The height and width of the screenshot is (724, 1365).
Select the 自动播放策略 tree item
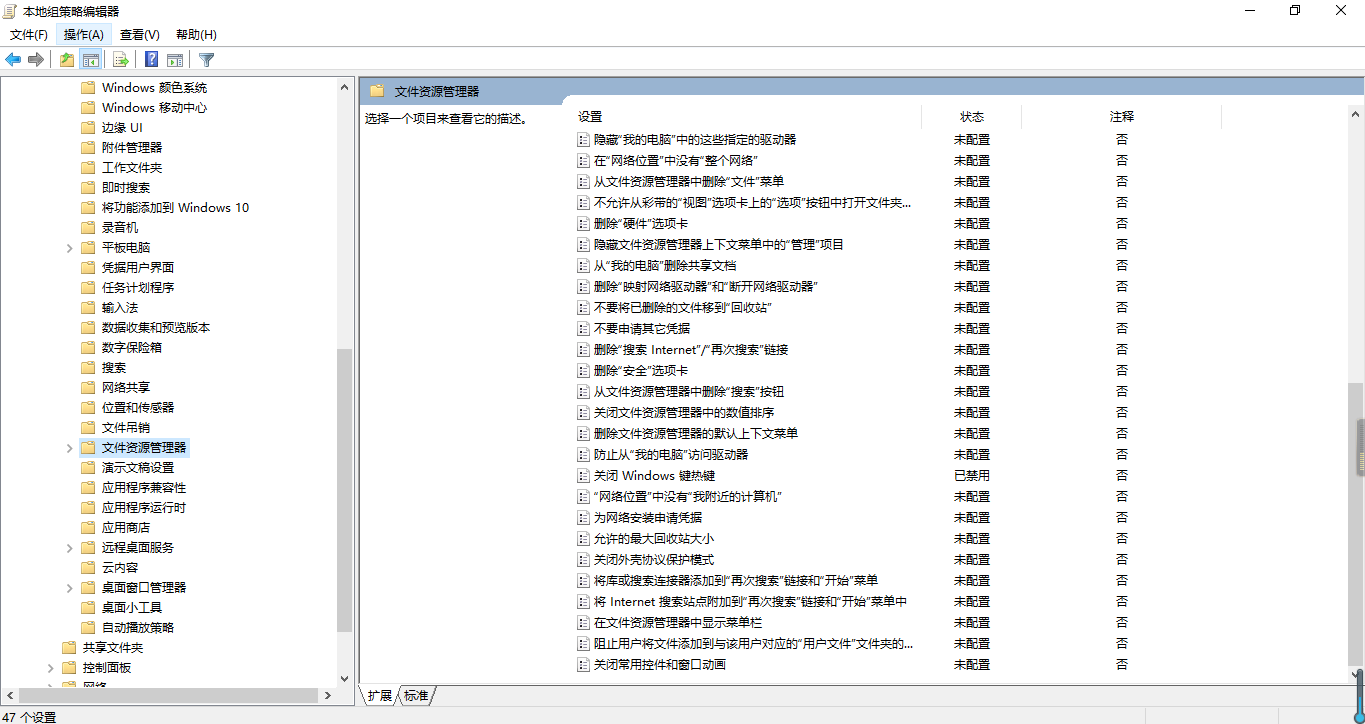click(138, 628)
